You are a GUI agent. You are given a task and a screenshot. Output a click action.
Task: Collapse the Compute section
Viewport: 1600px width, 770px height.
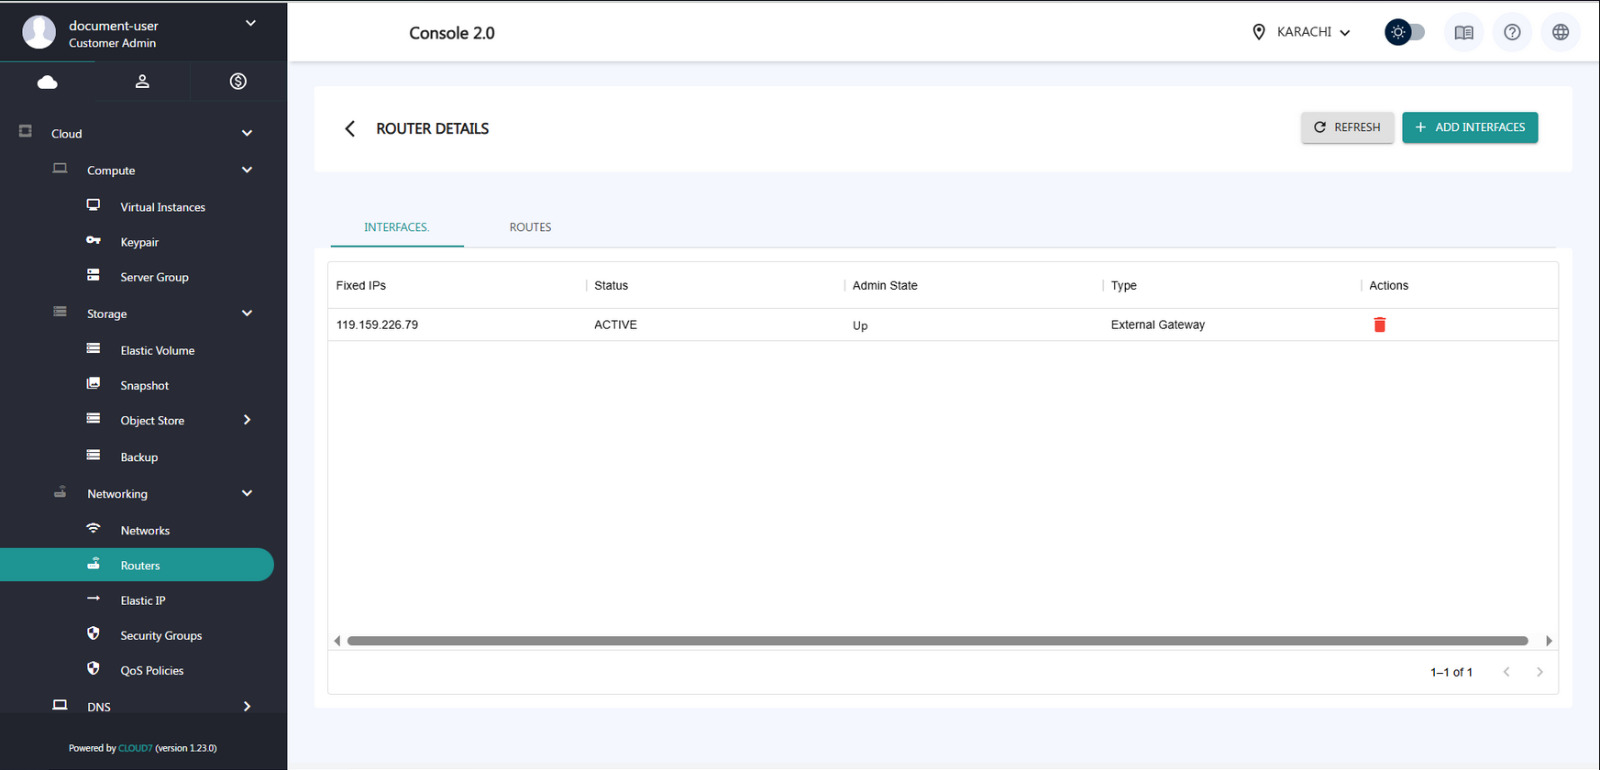pos(246,170)
